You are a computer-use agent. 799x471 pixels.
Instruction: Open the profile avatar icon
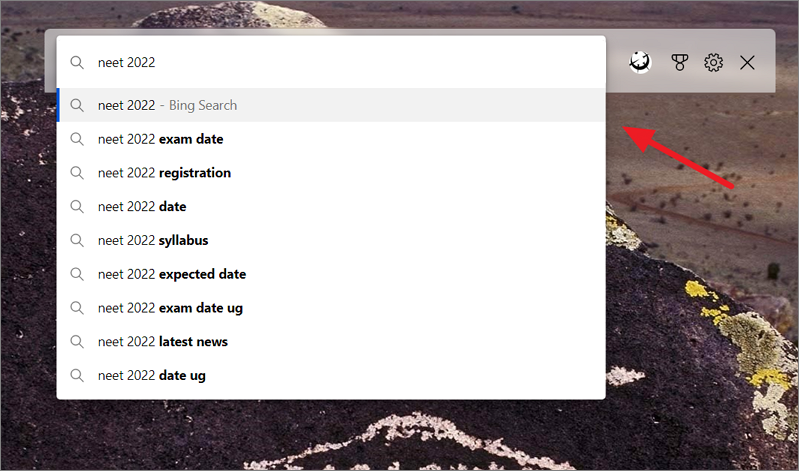click(x=640, y=63)
